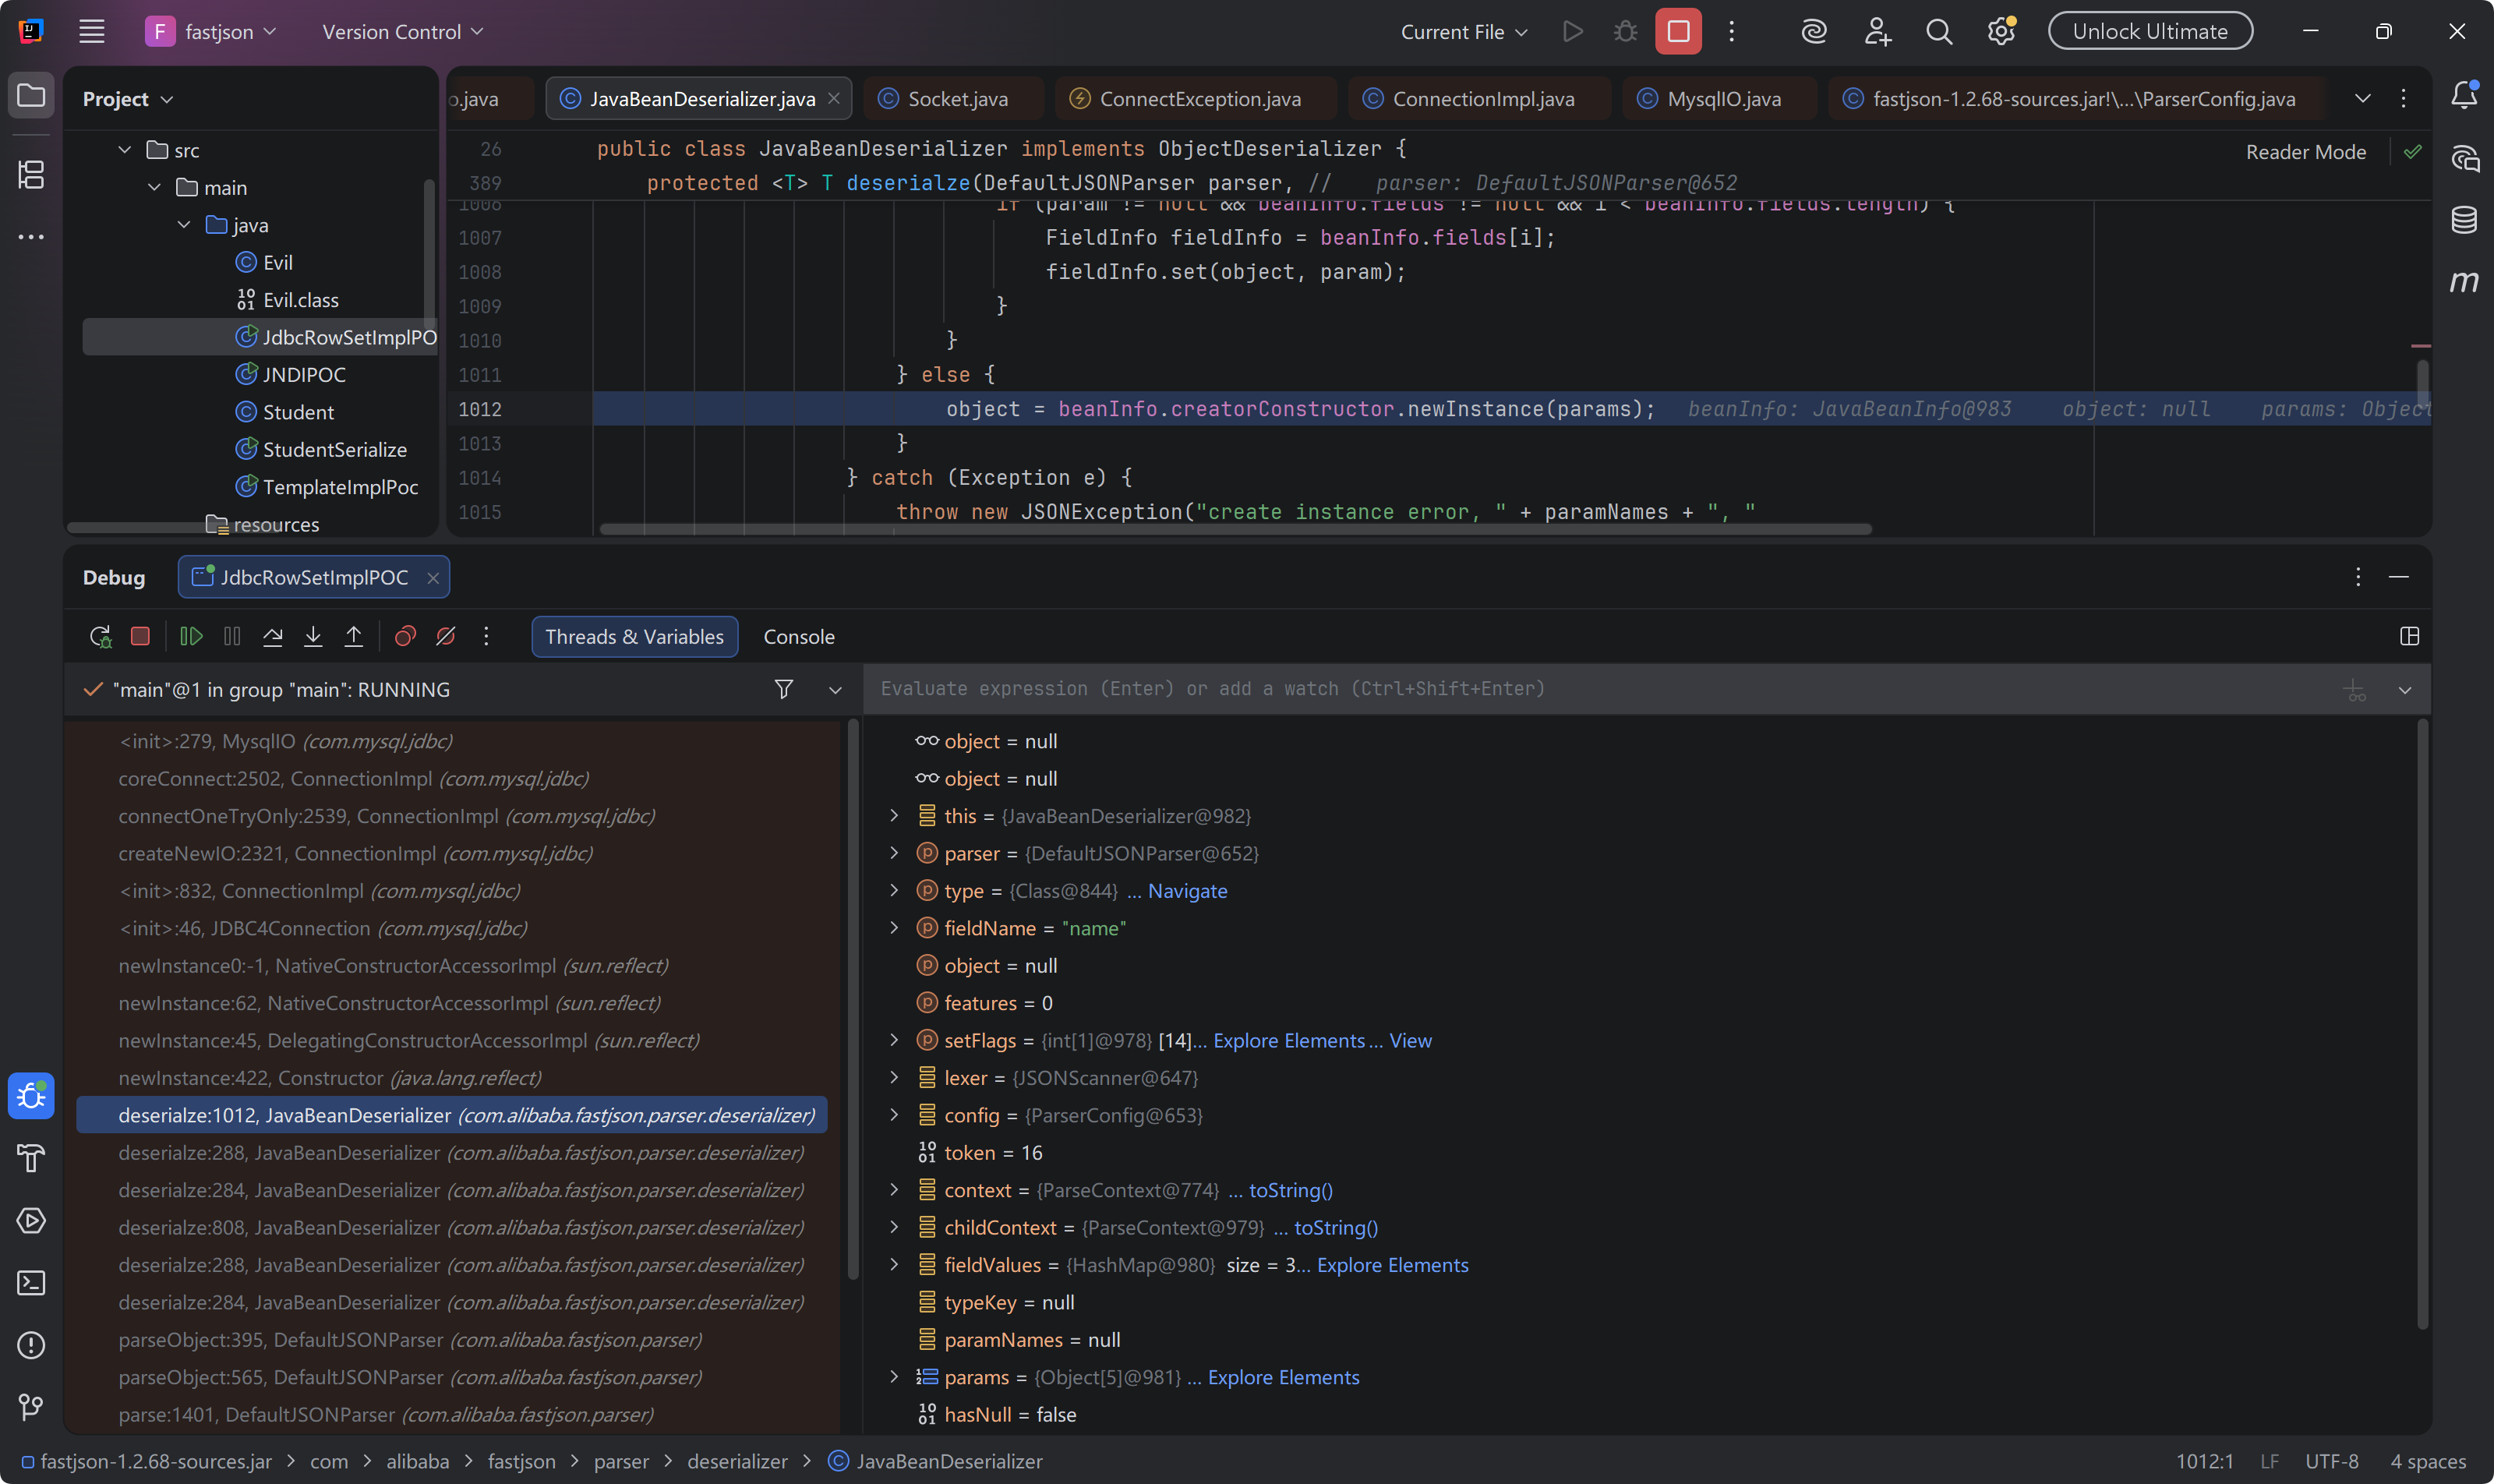Open the Services tool window icon
2494x1484 pixels.
tap(31, 1220)
